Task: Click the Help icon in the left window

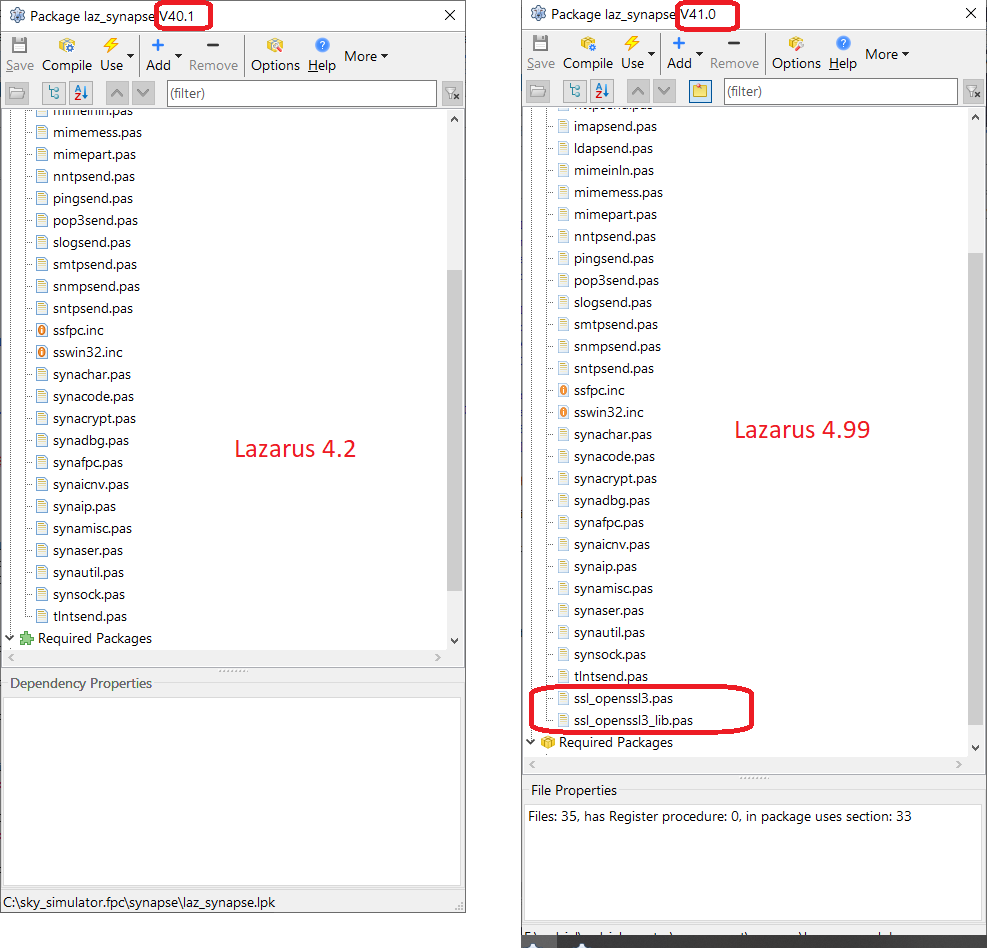Action: (322, 54)
